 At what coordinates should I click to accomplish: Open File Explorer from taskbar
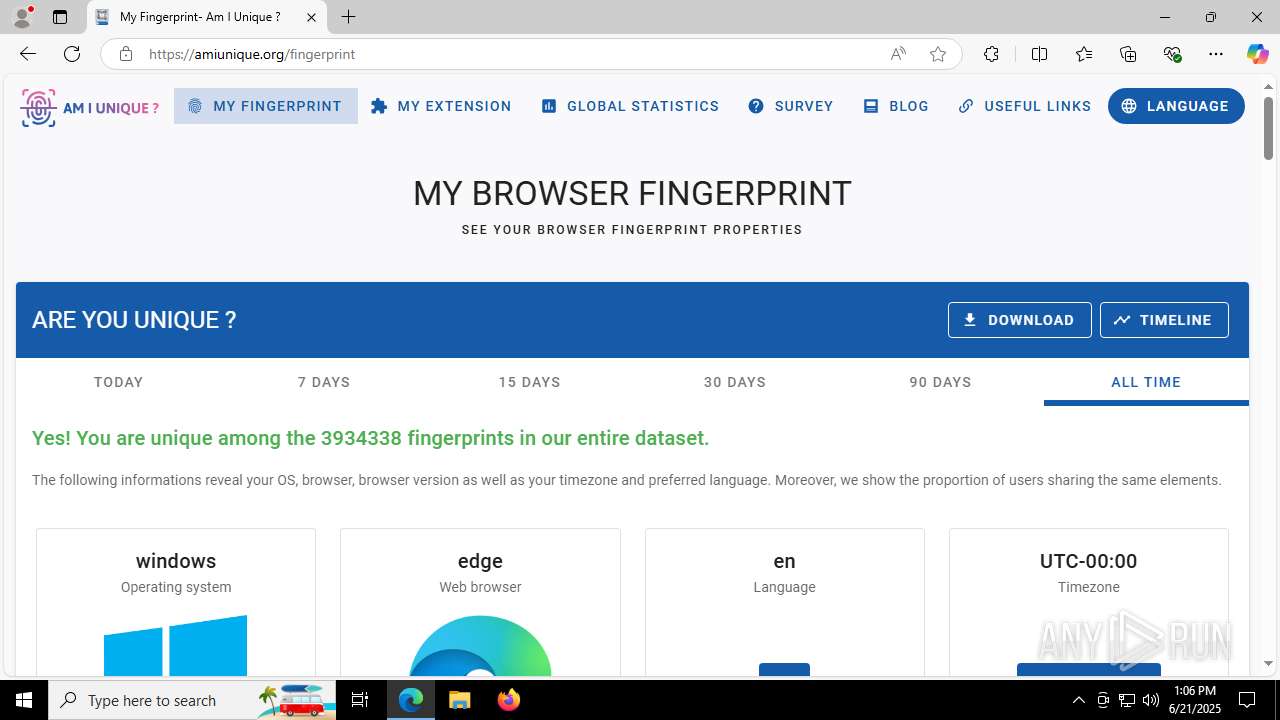click(x=459, y=700)
